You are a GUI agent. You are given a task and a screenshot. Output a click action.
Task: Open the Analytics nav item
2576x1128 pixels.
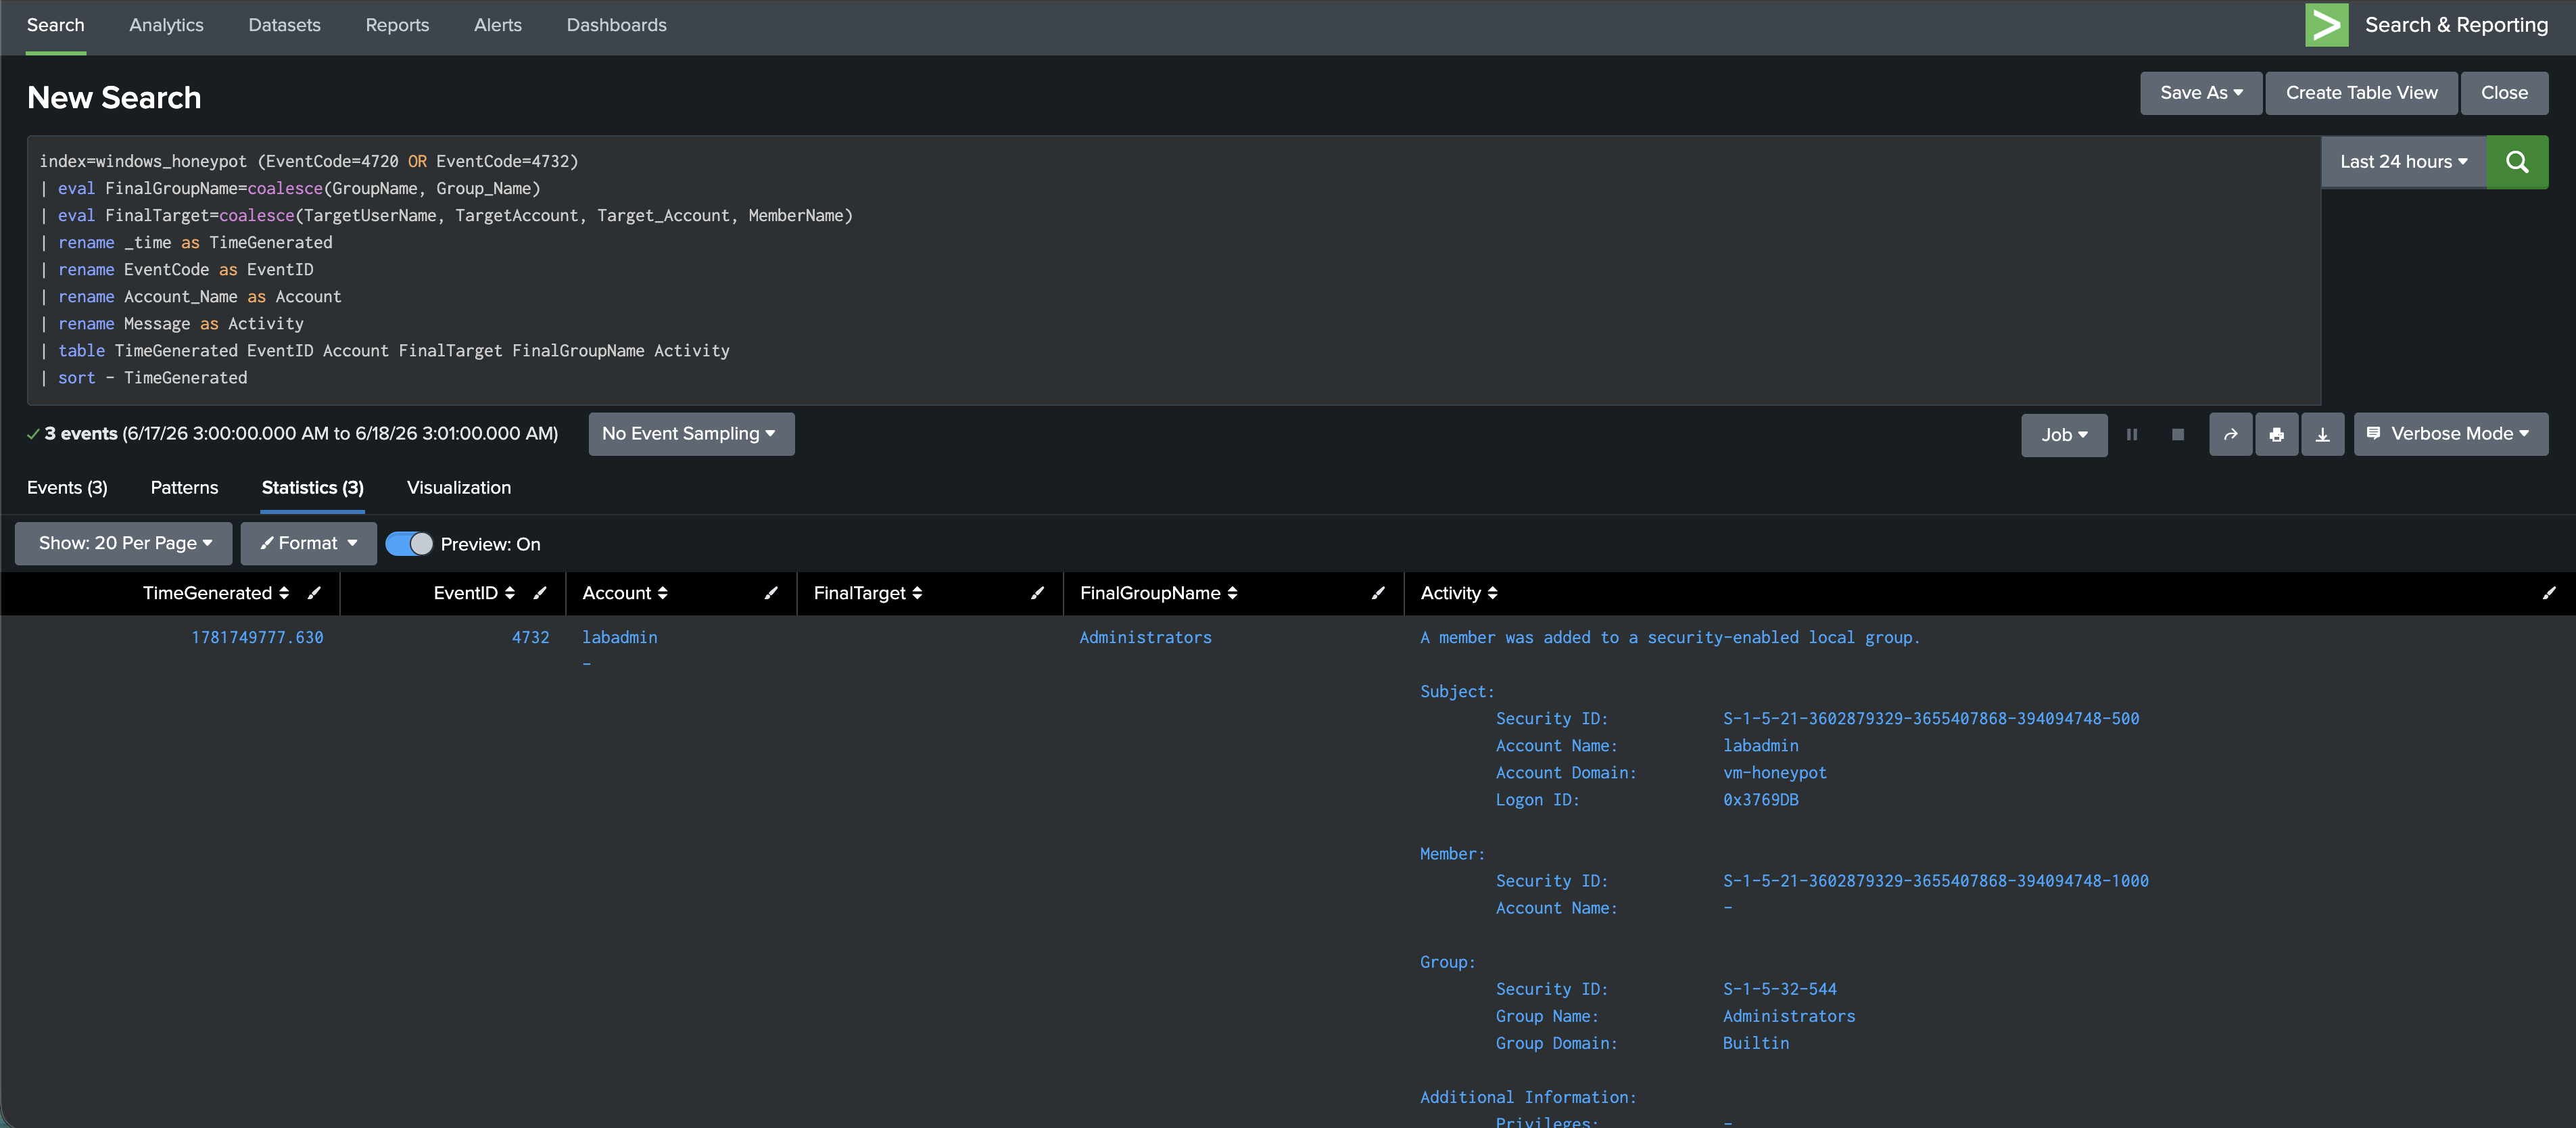(x=166, y=25)
